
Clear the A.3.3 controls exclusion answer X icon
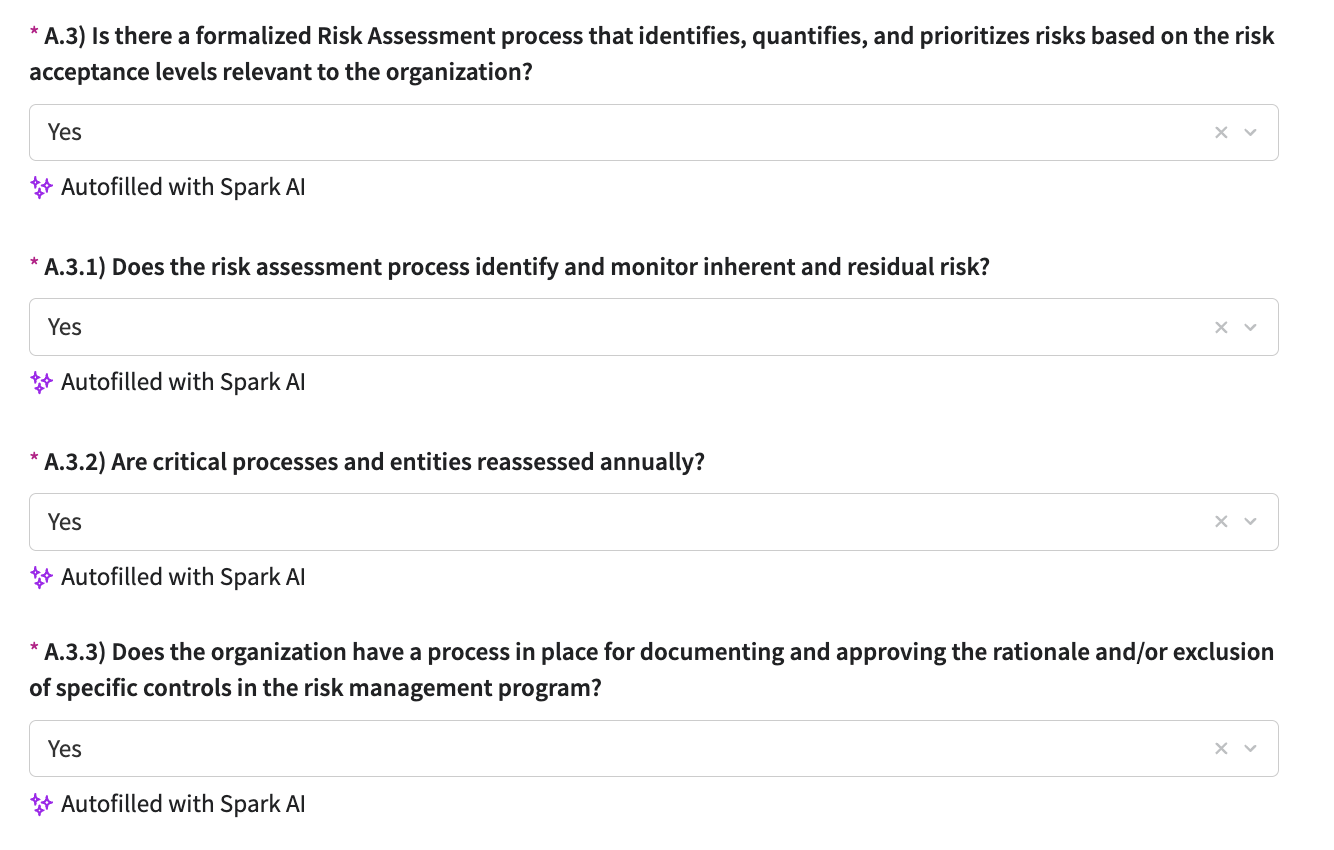pyautogui.click(x=1220, y=748)
